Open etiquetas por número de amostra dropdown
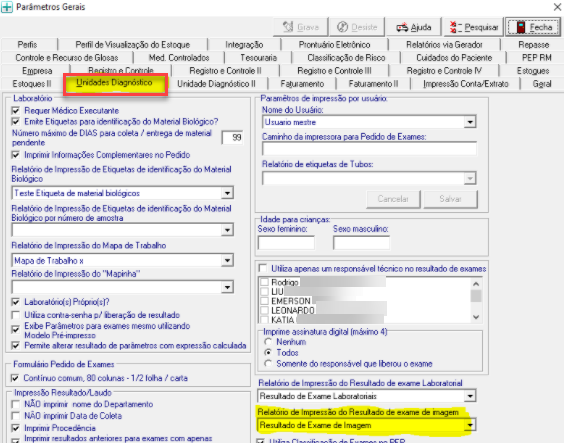564x443 pixels. click(x=227, y=230)
